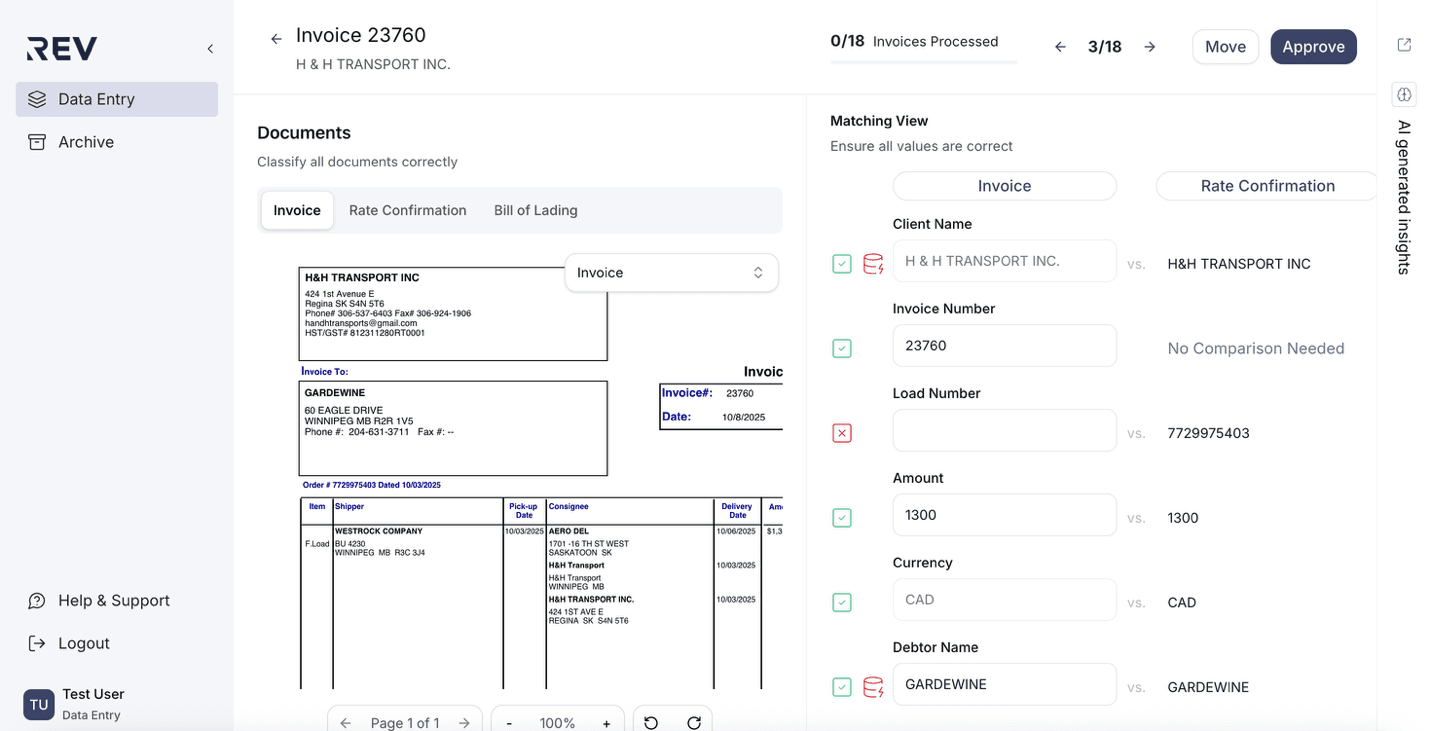Open invoice in new window icon
Image resolution: width=1431 pixels, height=731 pixels.
pos(1404,45)
